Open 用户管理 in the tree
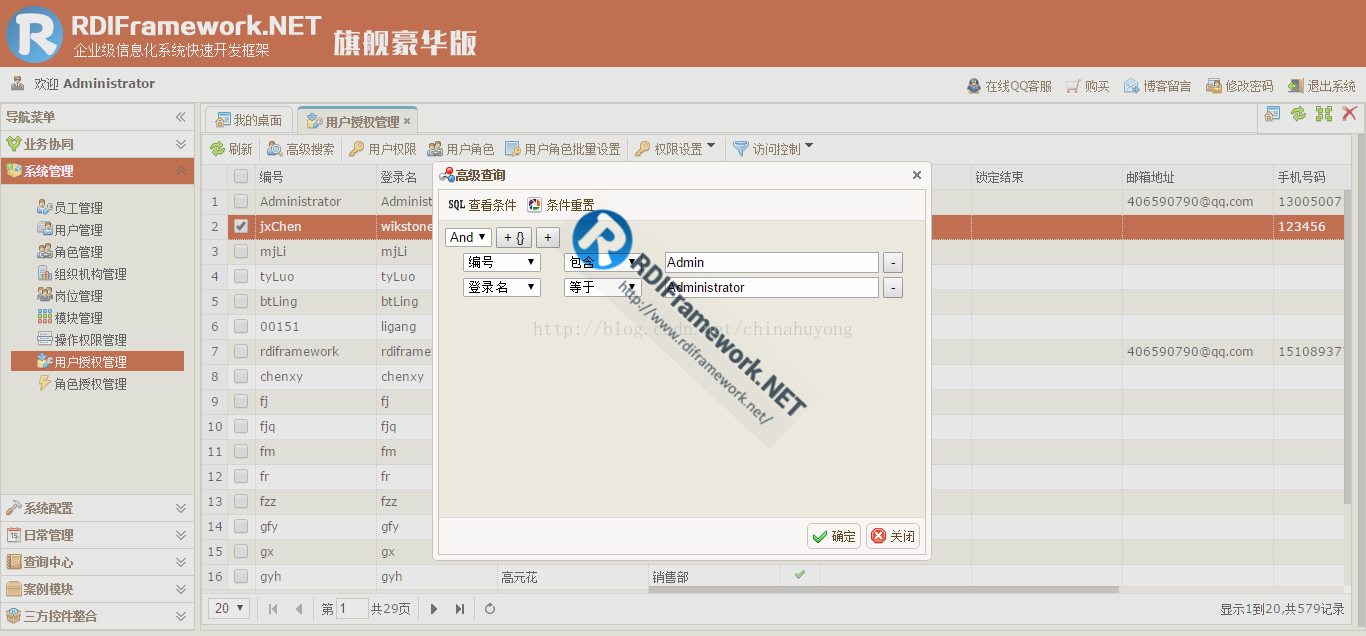This screenshot has height=636, width=1366. (78, 230)
